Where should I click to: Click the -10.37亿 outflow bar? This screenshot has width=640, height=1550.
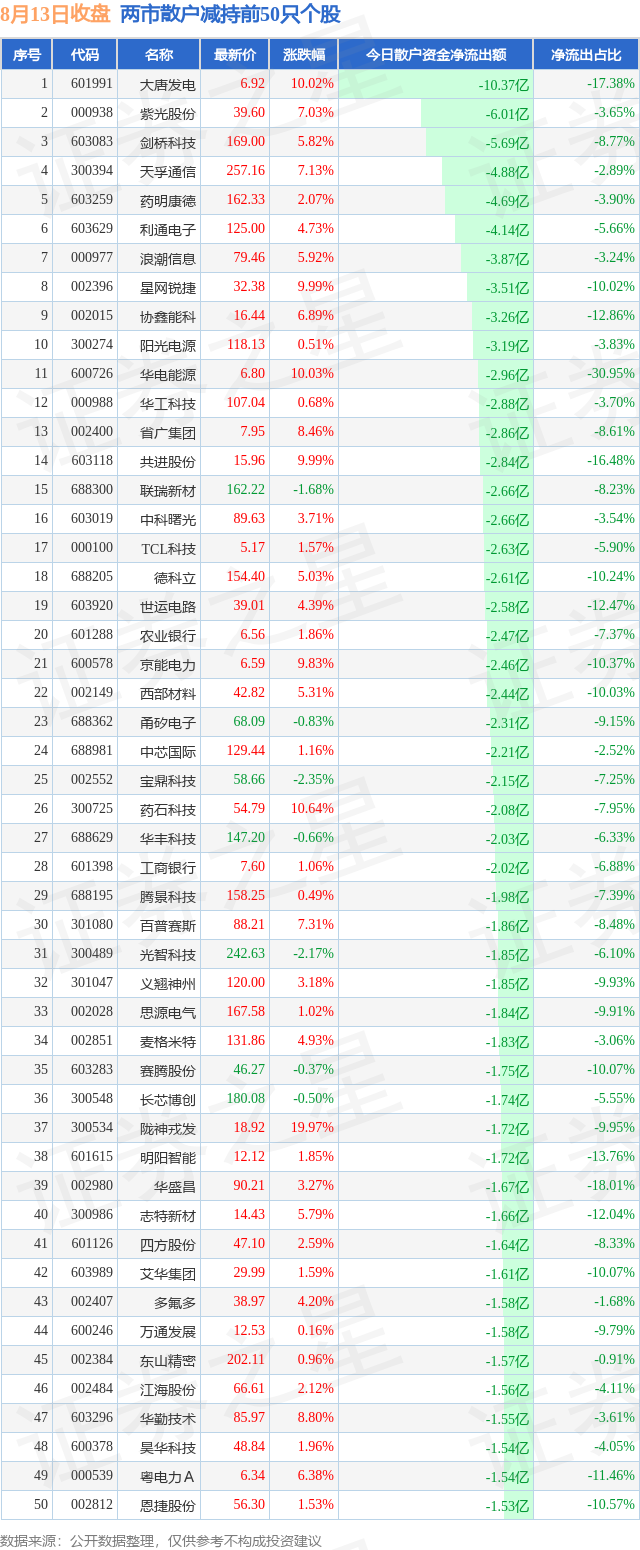(x=435, y=84)
